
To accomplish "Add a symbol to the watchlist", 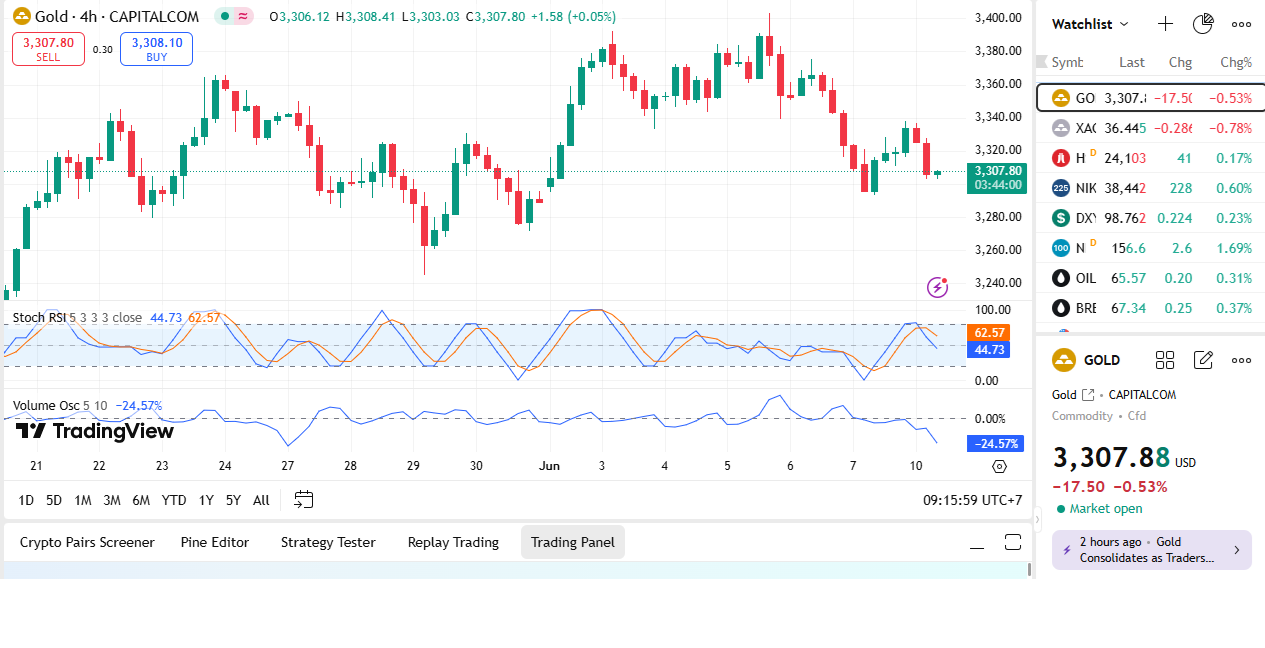I will click(1165, 24).
